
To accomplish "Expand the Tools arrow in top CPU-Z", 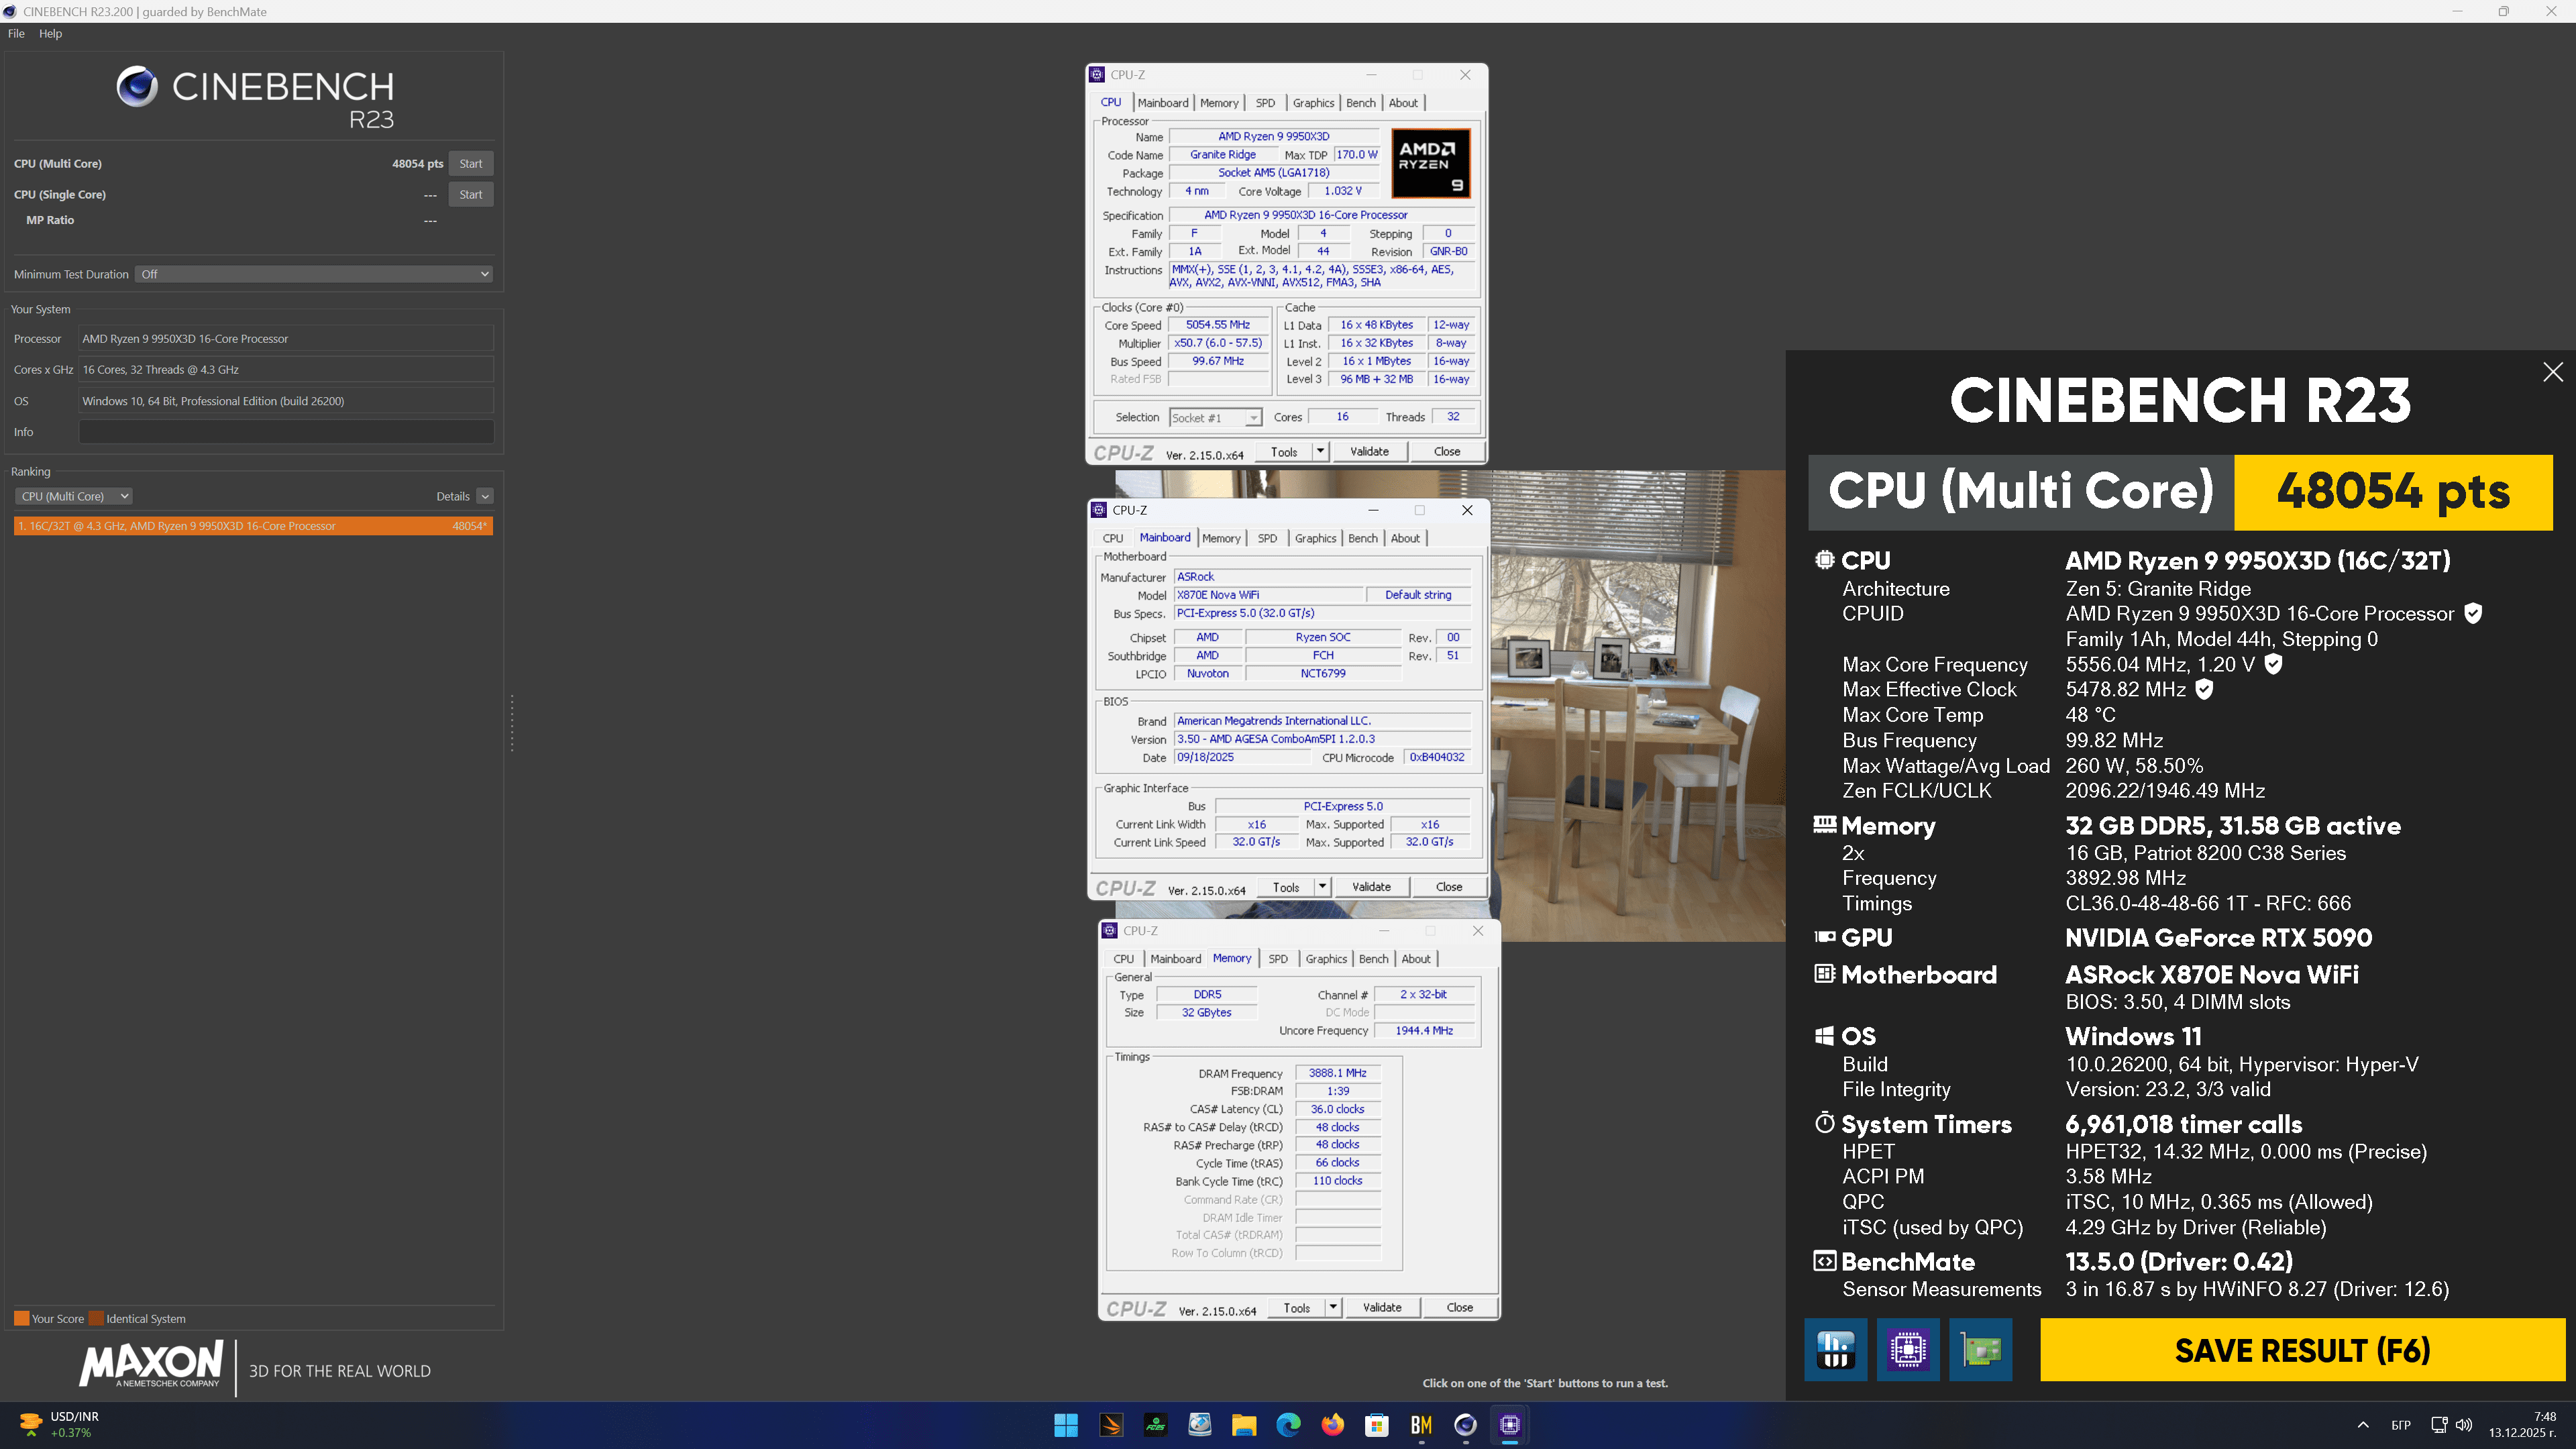I will (1320, 452).
